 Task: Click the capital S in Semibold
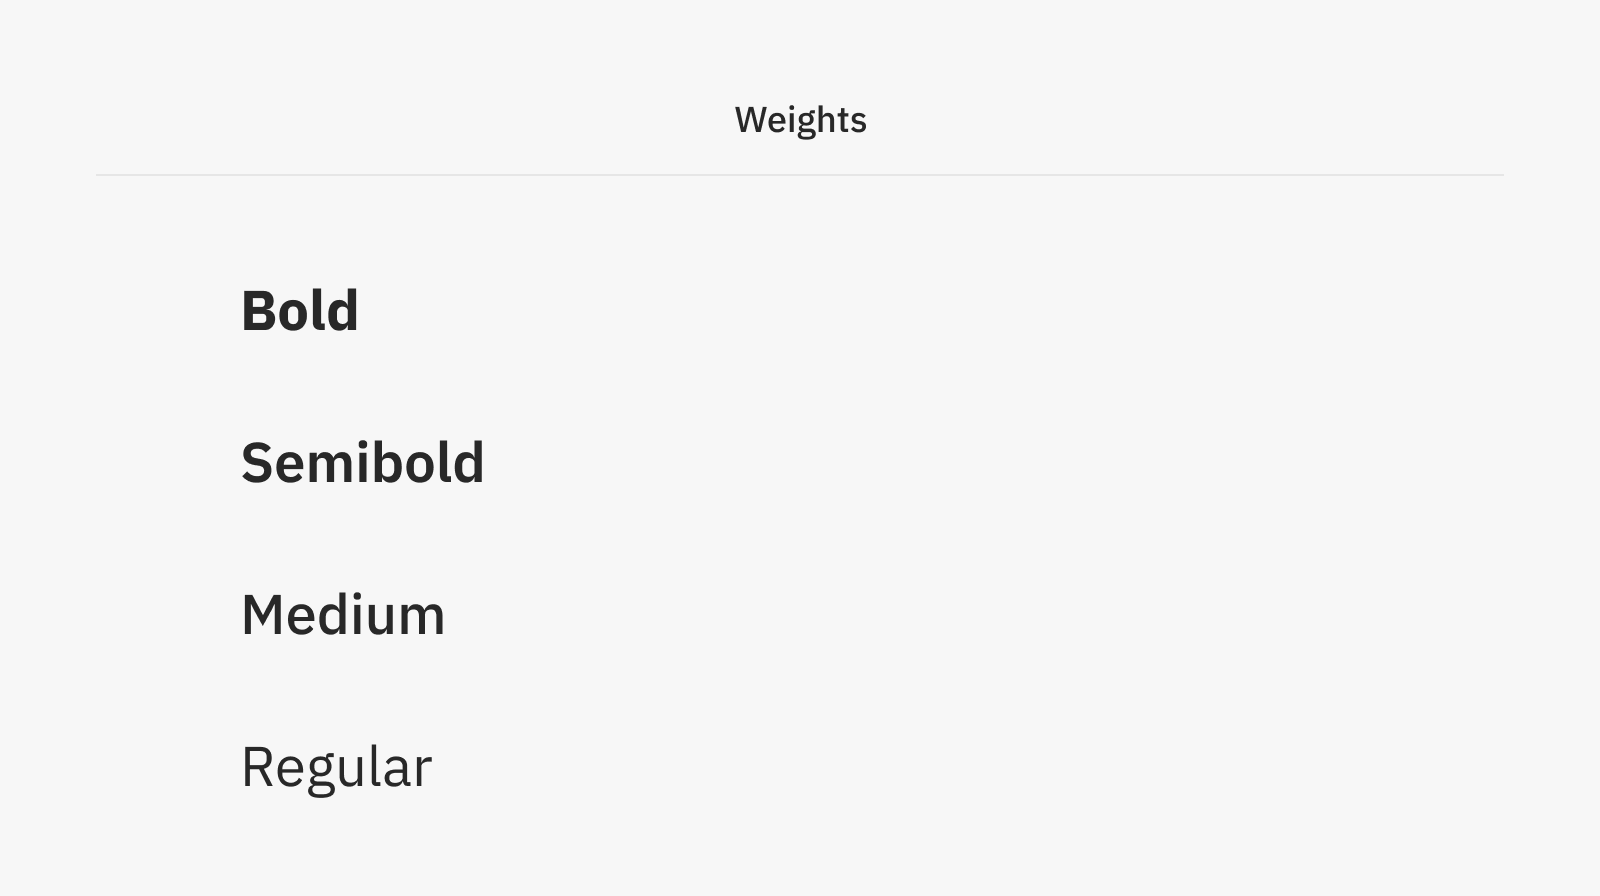(x=257, y=463)
